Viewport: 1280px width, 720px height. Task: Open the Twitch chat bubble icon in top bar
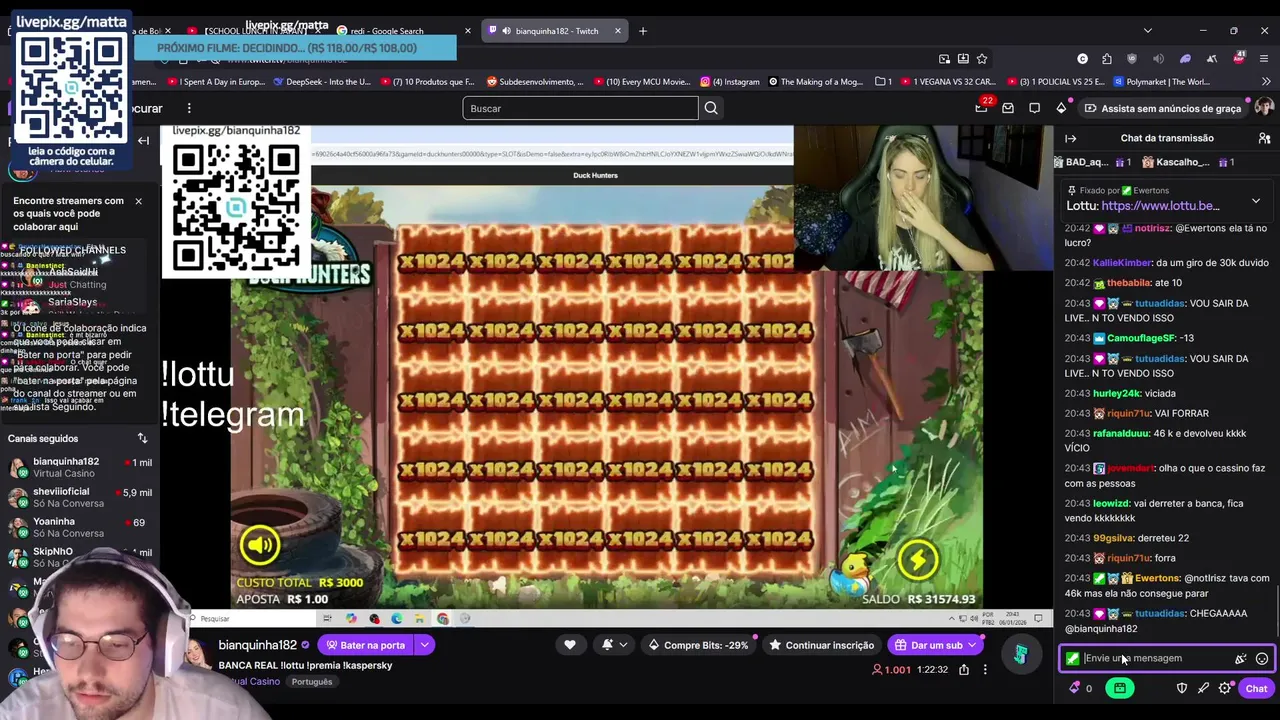click(x=1035, y=108)
